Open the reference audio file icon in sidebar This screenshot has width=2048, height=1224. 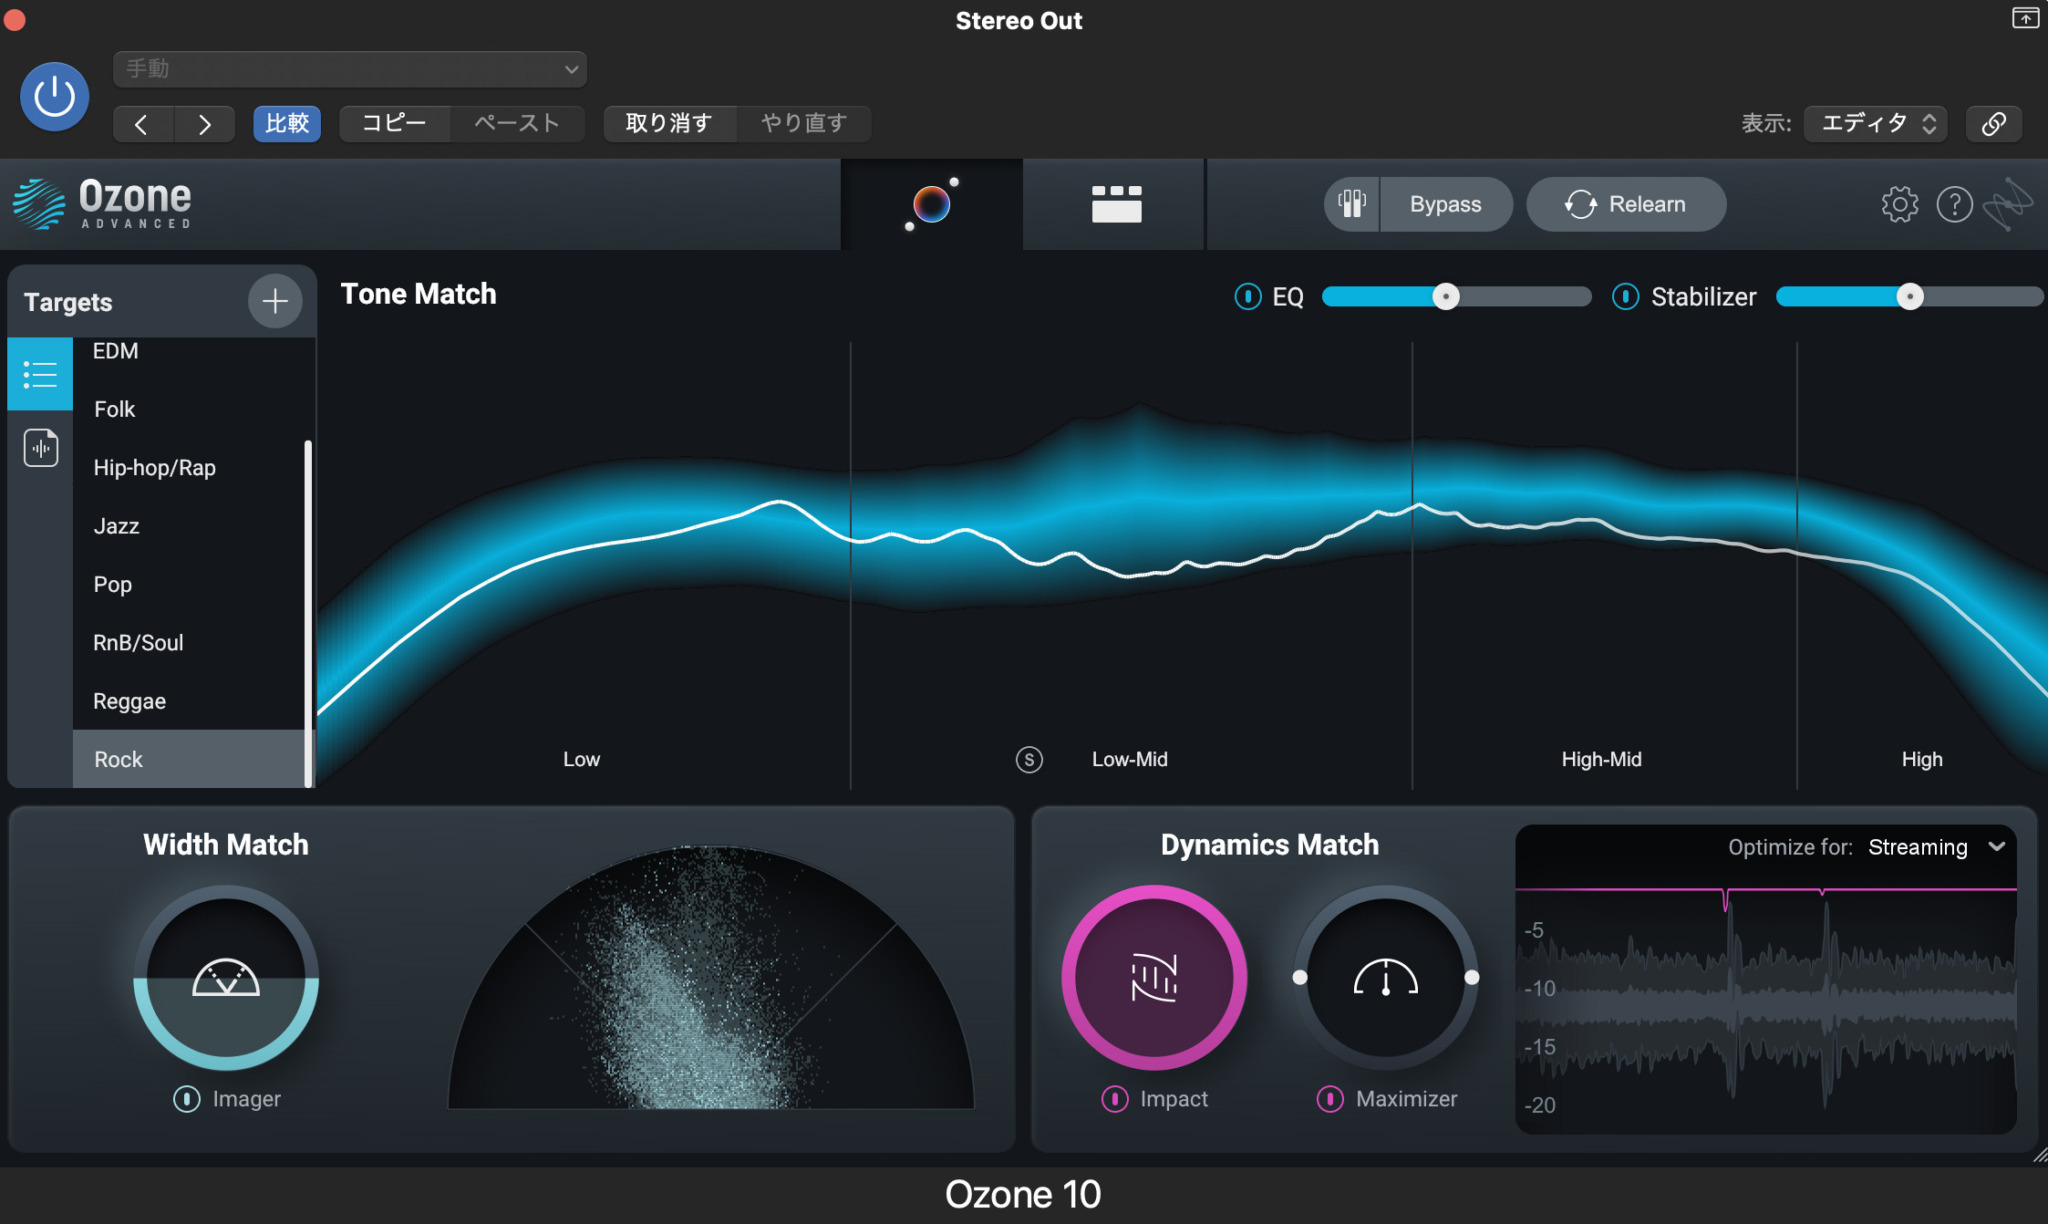[x=40, y=447]
